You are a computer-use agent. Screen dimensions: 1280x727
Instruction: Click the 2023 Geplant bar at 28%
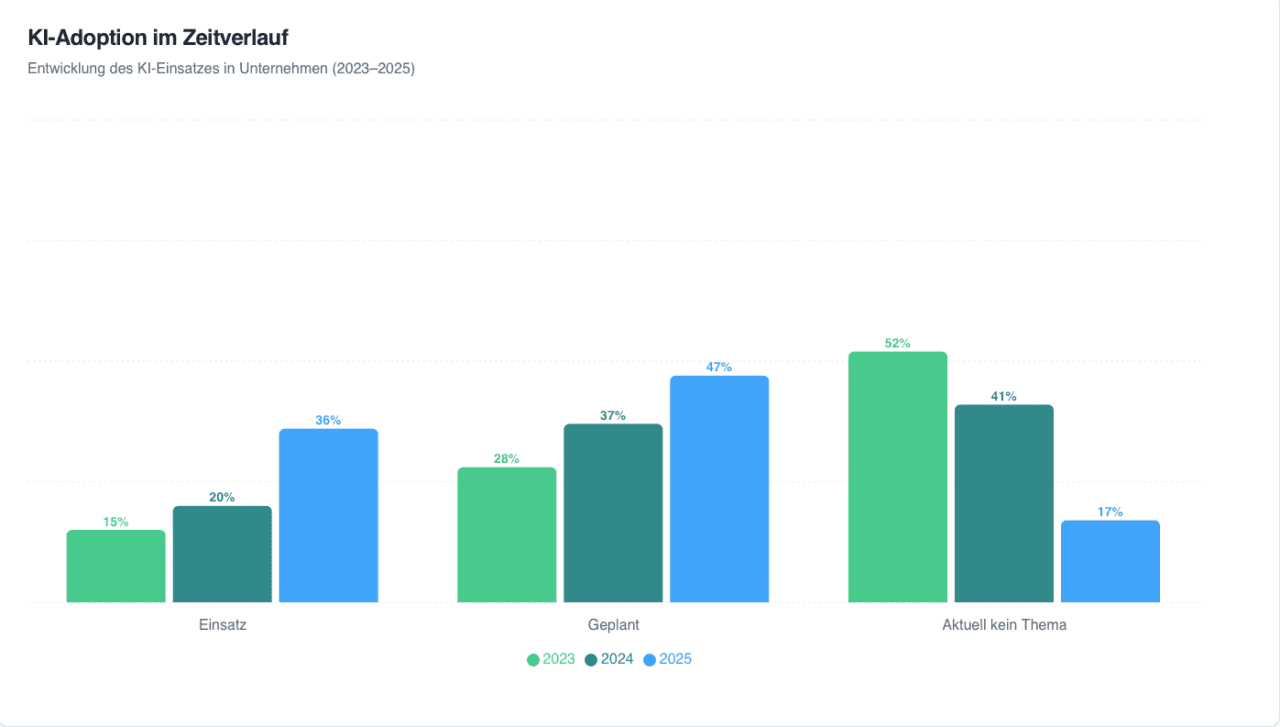(507, 535)
